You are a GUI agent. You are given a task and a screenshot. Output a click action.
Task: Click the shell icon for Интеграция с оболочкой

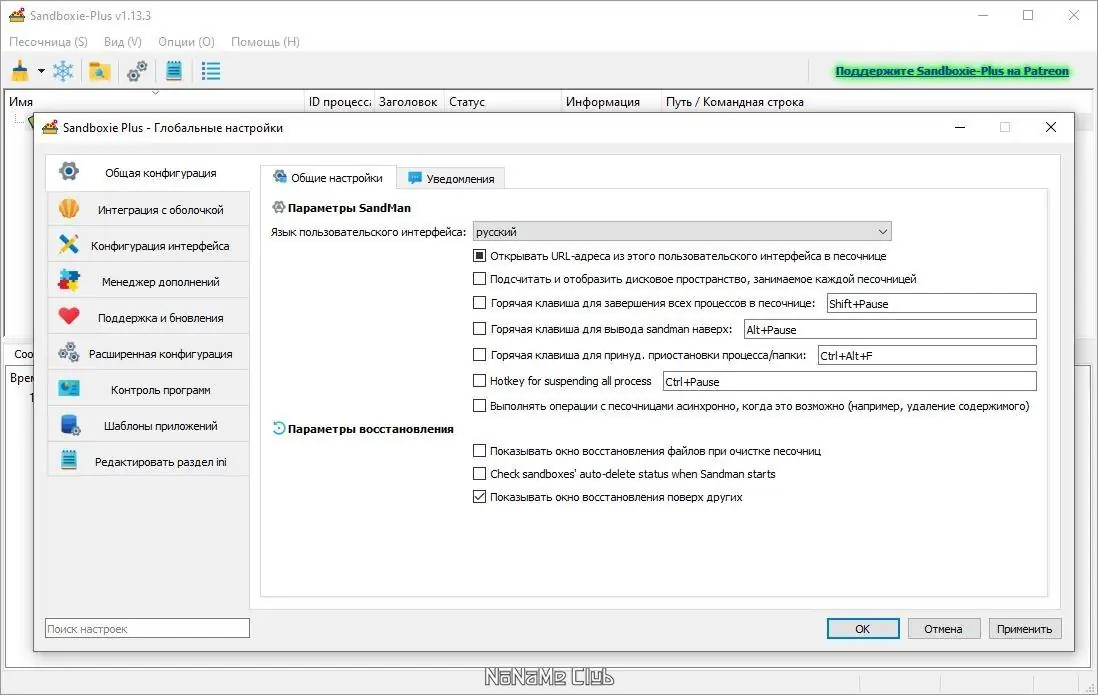point(69,209)
